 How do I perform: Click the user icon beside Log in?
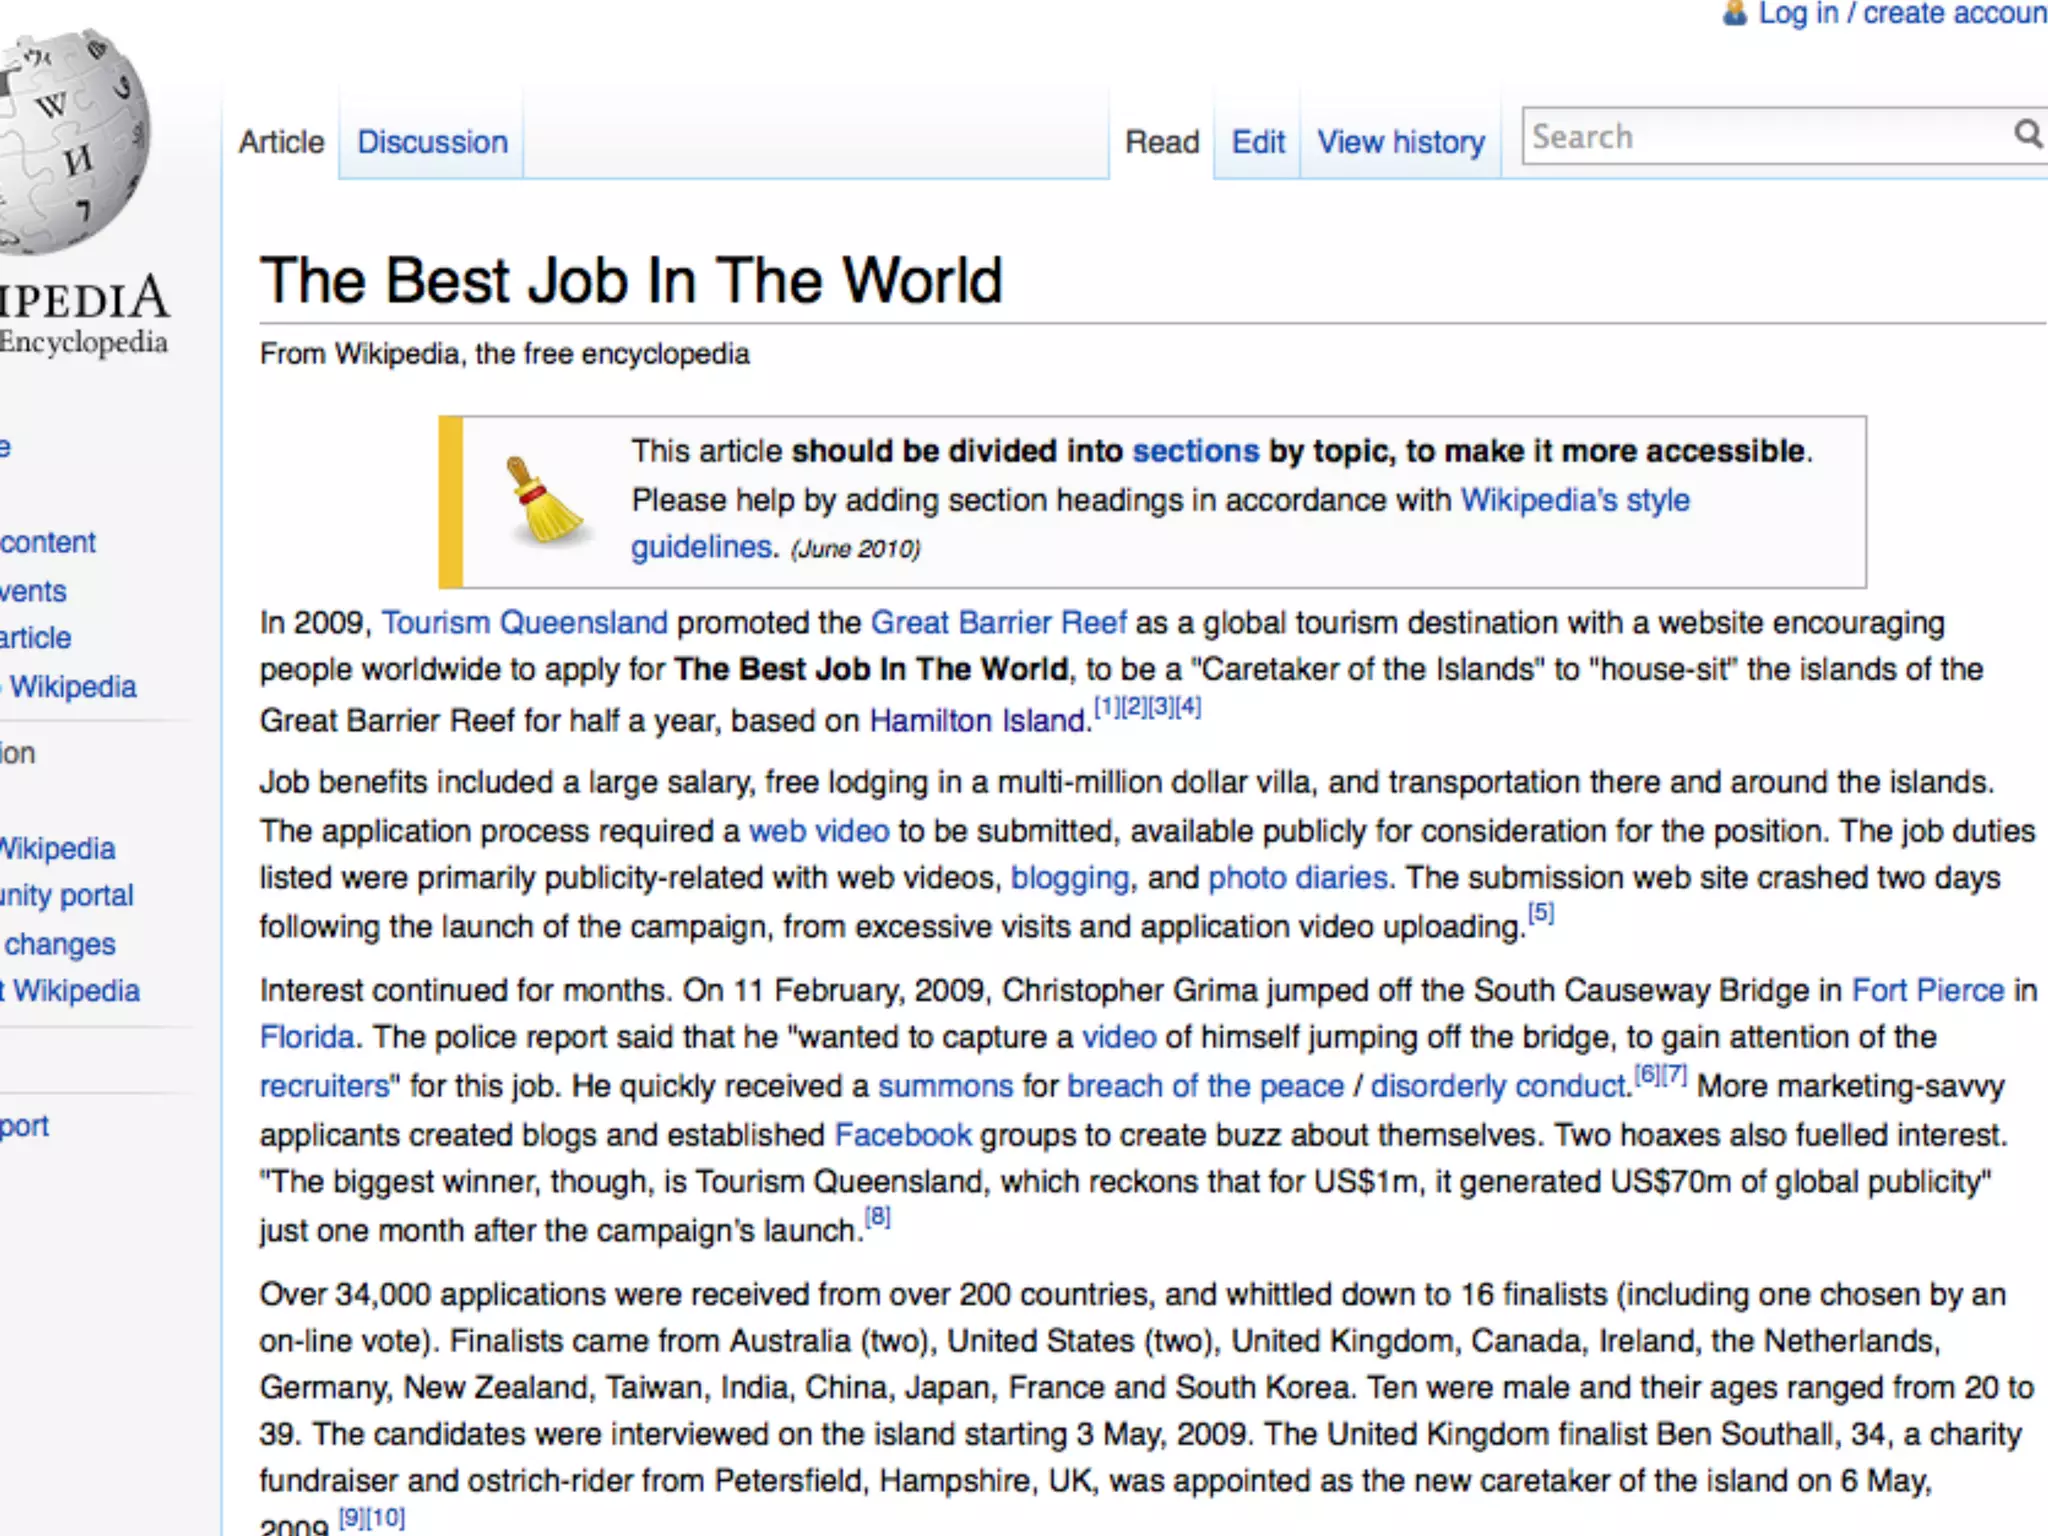coord(1735,13)
